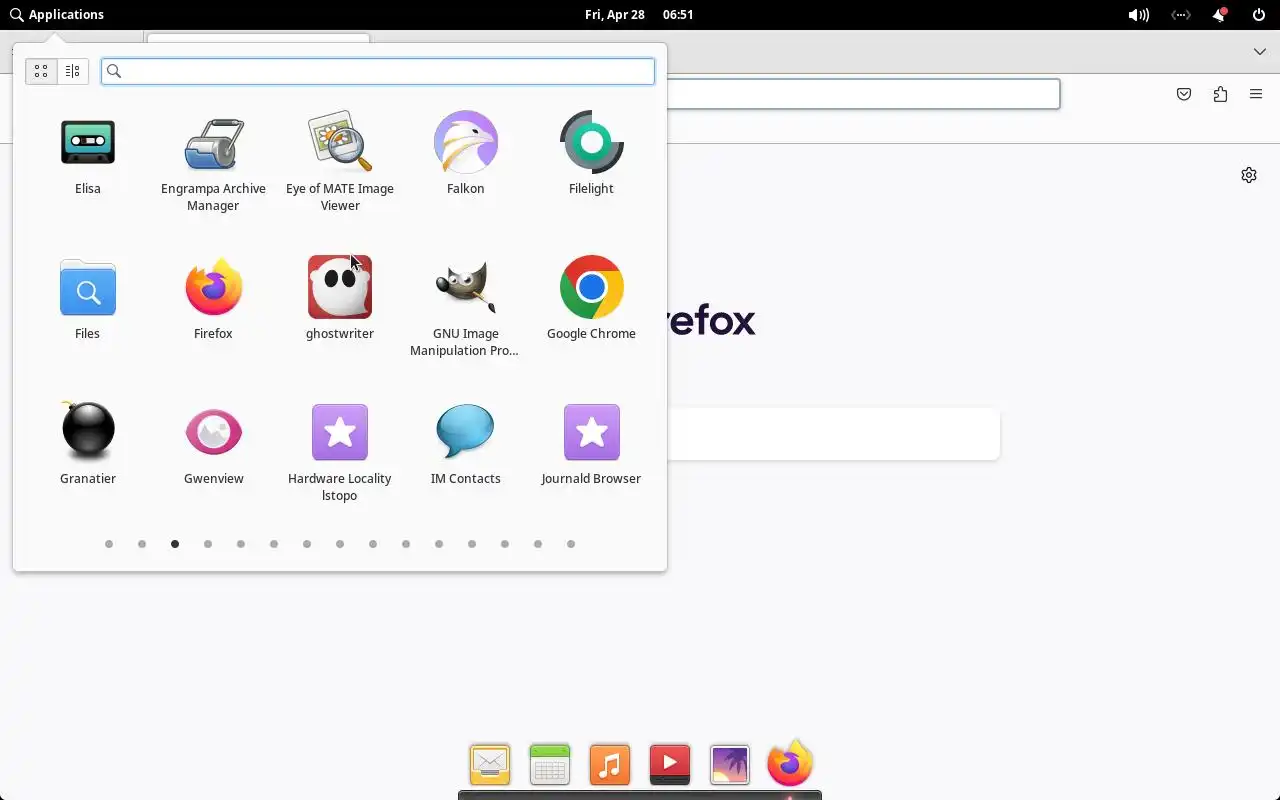Expand Firefox list all tabs chevron
Screen dimensions: 1280x800
1260,52
